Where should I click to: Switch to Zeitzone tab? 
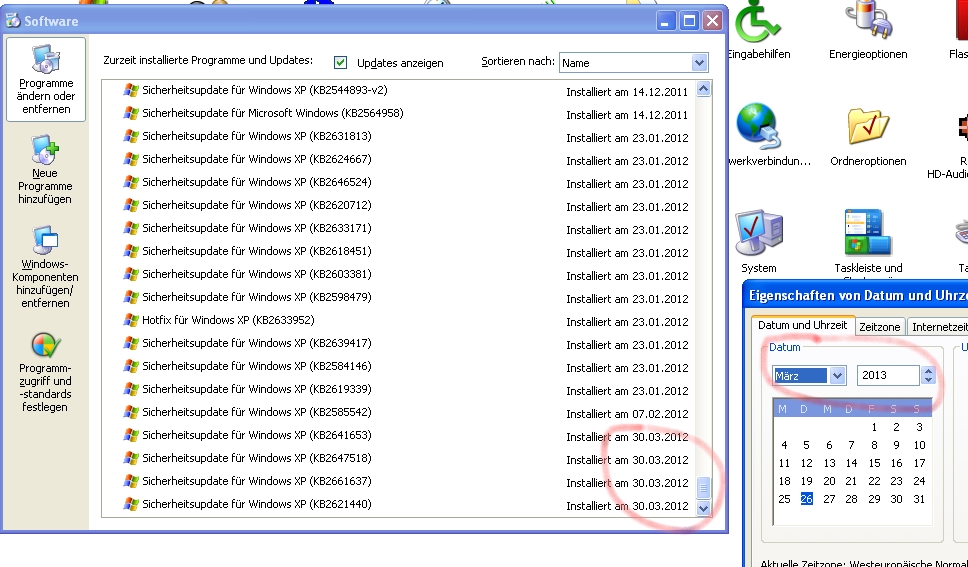(880, 327)
